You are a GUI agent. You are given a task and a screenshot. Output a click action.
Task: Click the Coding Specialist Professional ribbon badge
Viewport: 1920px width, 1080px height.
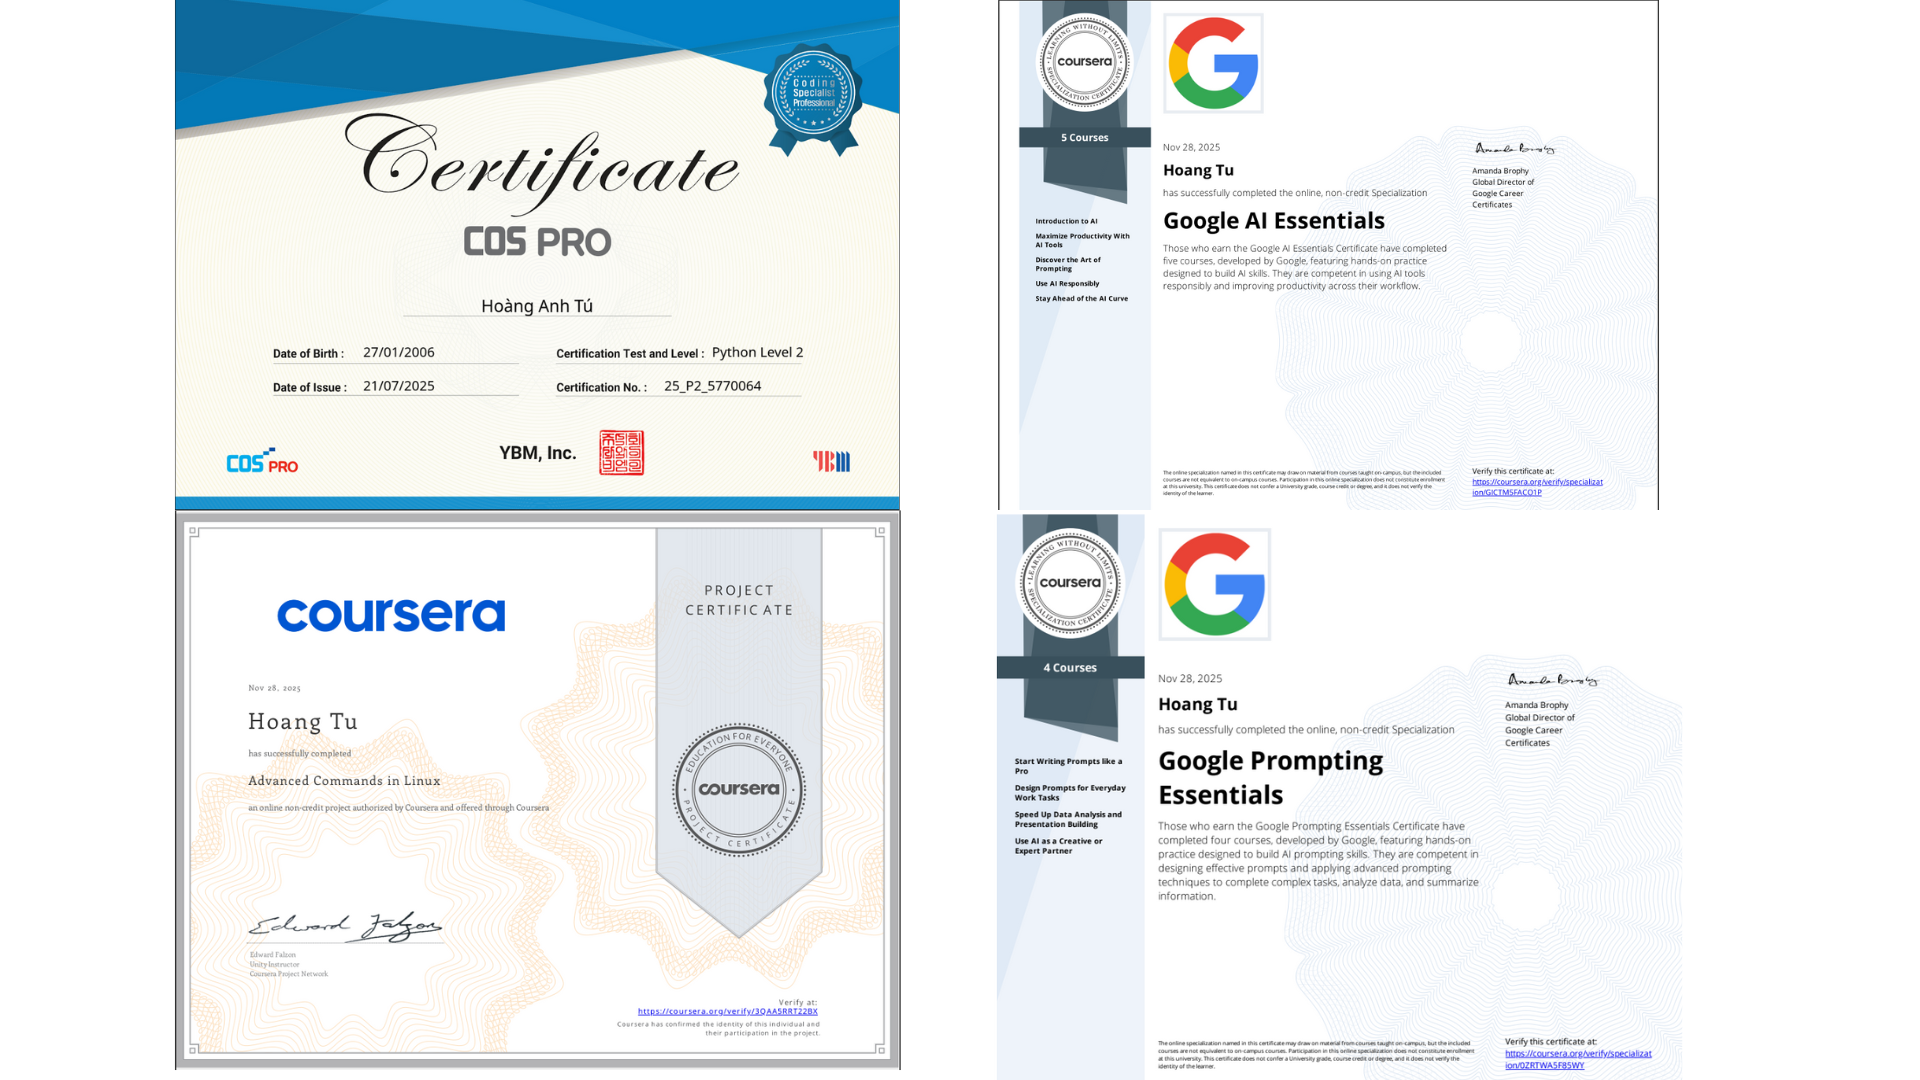(813, 98)
